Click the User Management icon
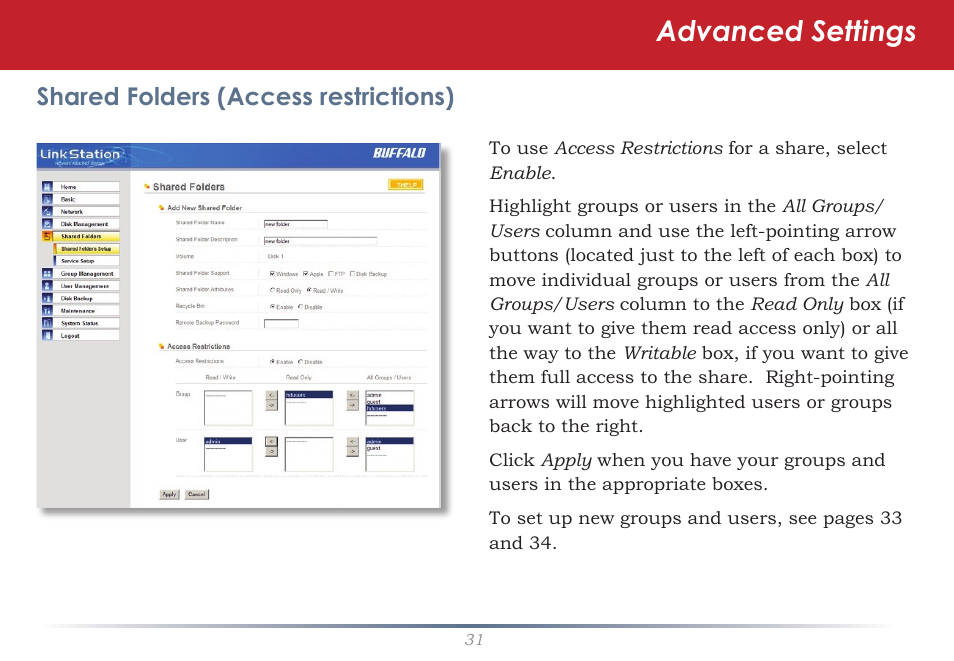 [x=47, y=285]
